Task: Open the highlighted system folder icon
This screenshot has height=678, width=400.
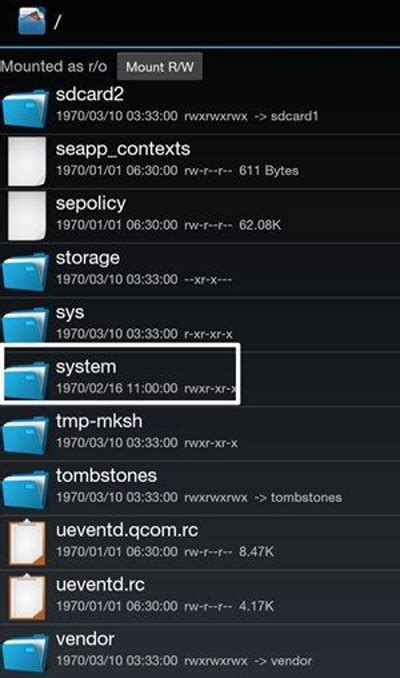Action: tap(25, 379)
